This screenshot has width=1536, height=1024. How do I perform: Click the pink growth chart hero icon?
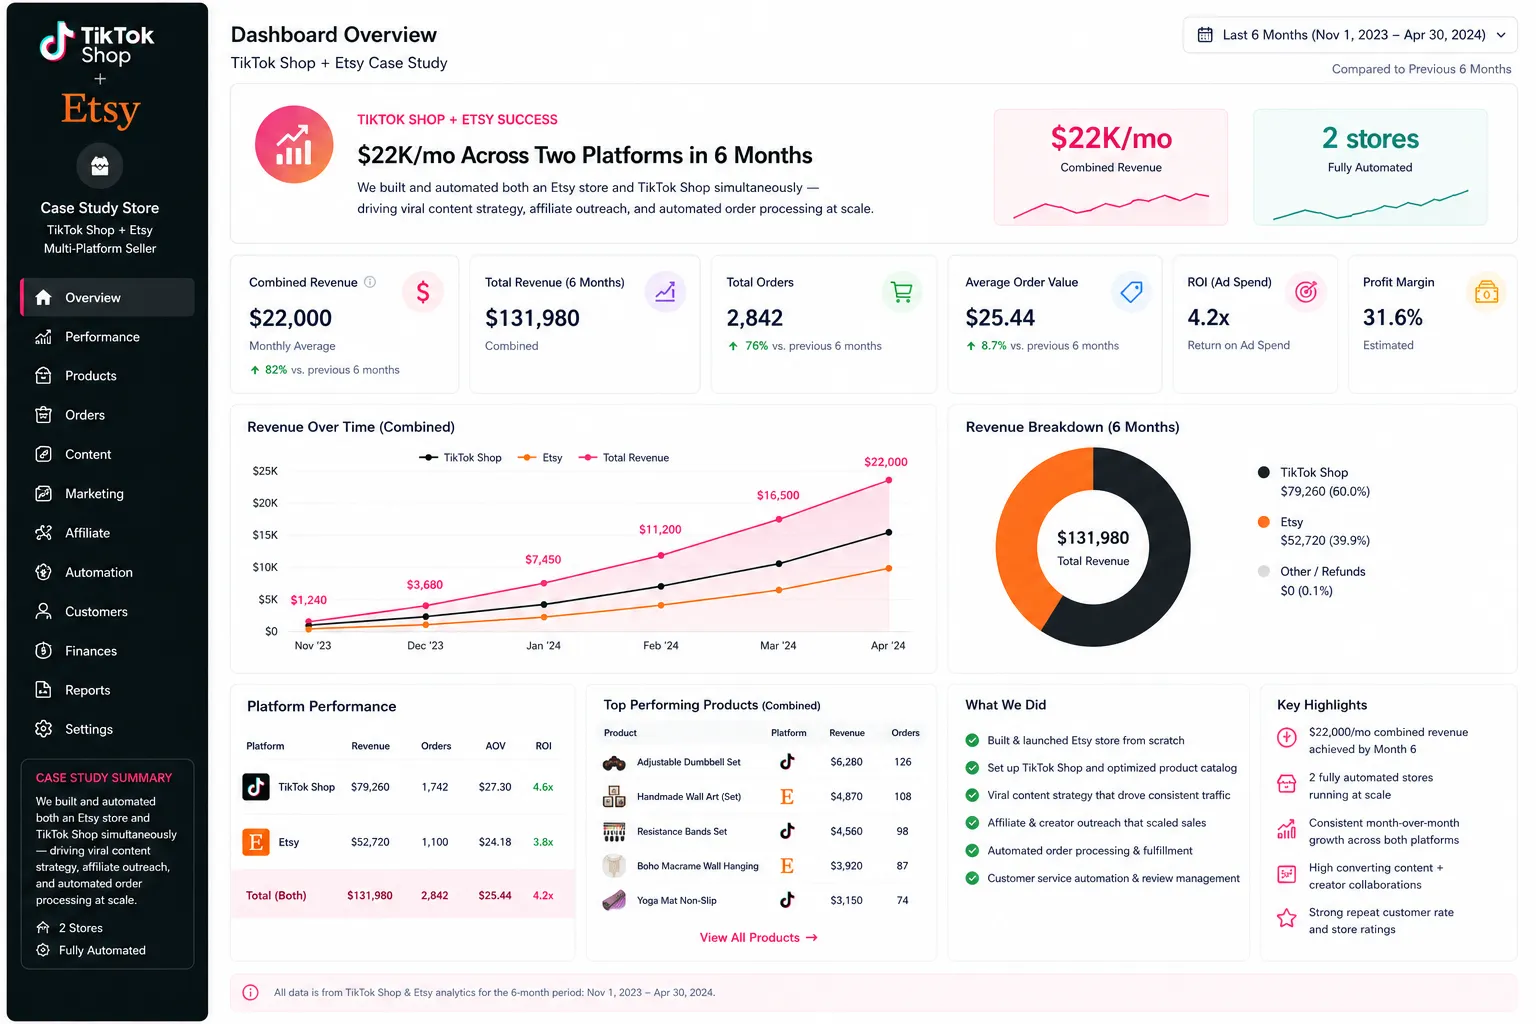click(294, 145)
